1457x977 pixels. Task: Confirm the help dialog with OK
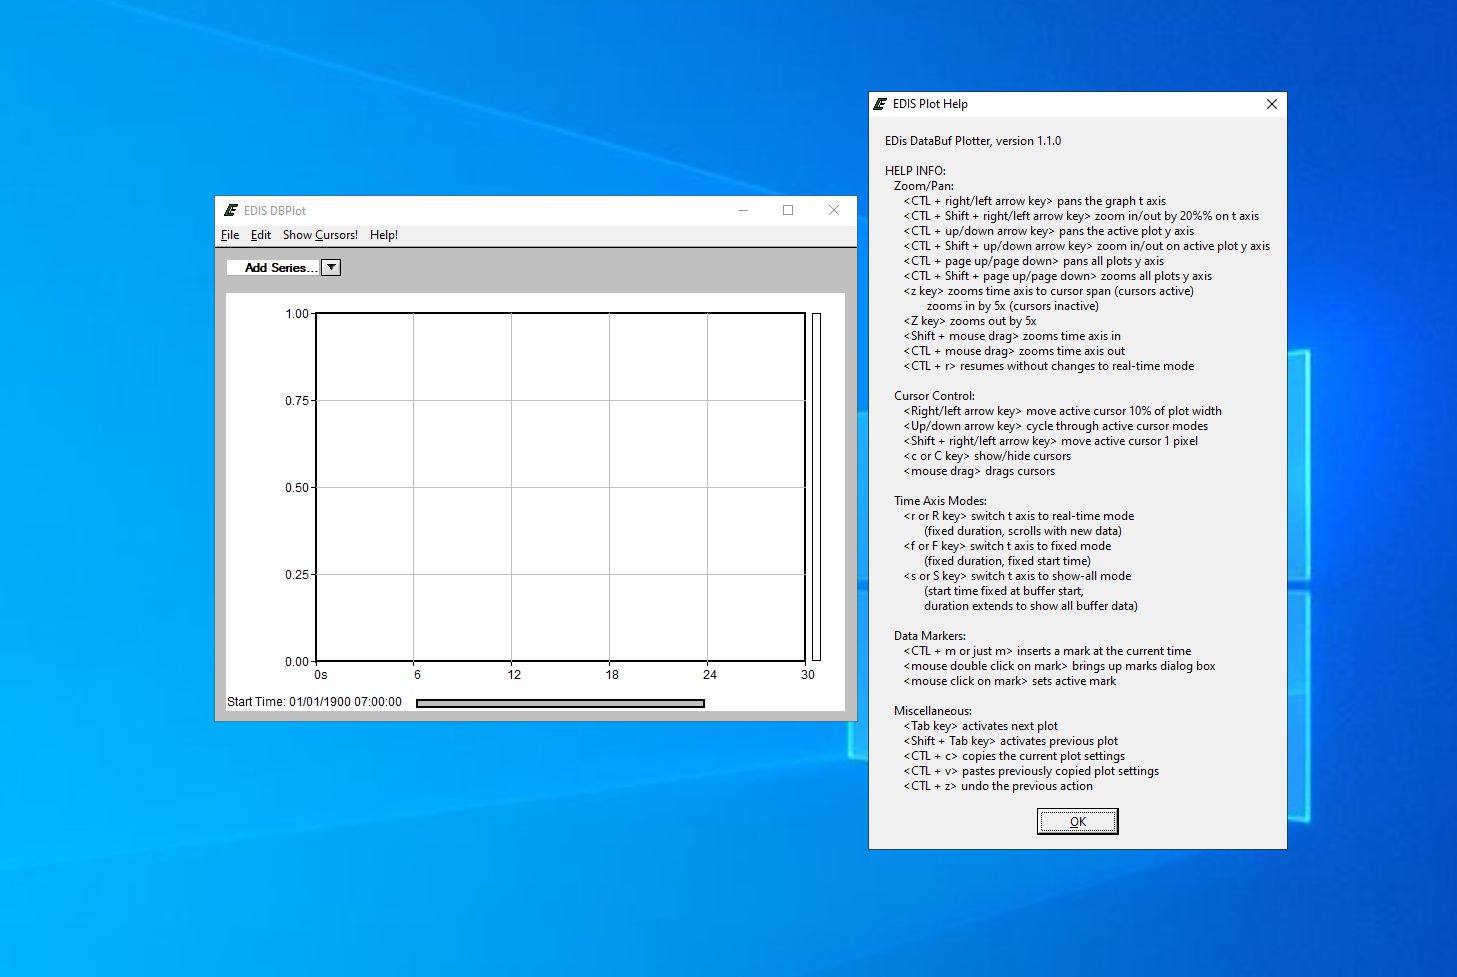1077,822
